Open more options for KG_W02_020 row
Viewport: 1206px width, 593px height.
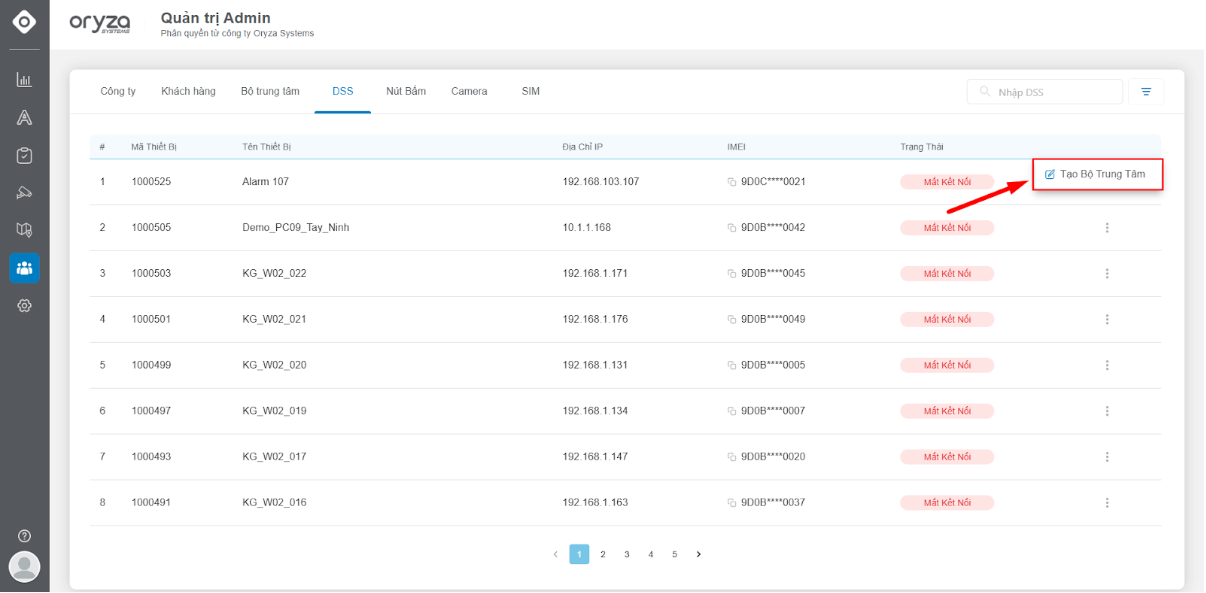point(1107,366)
